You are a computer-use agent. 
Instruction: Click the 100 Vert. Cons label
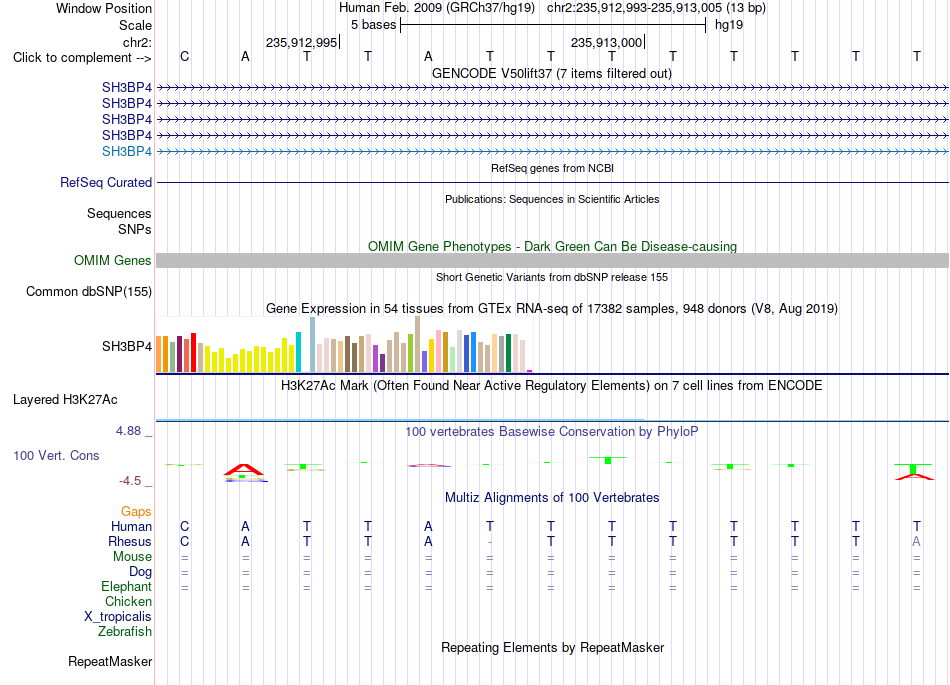(56, 455)
